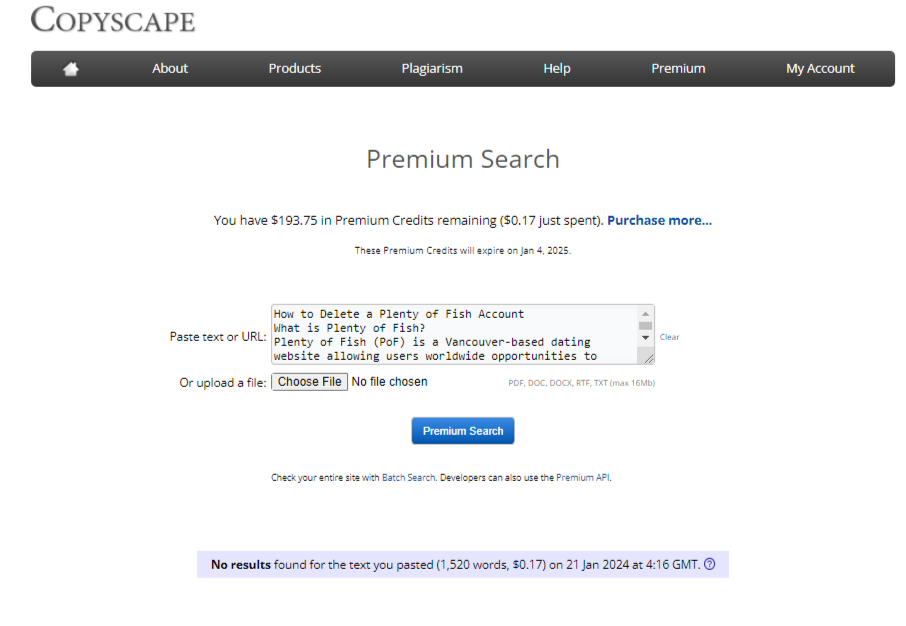The width and height of the screenshot is (906, 626).
Task: Open the Help menu
Action: [557, 68]
